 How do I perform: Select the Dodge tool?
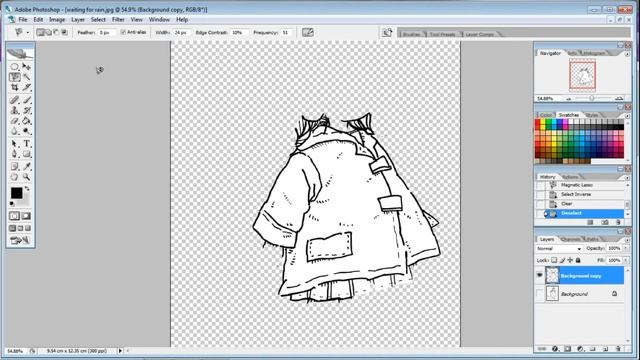click(27, 131)
